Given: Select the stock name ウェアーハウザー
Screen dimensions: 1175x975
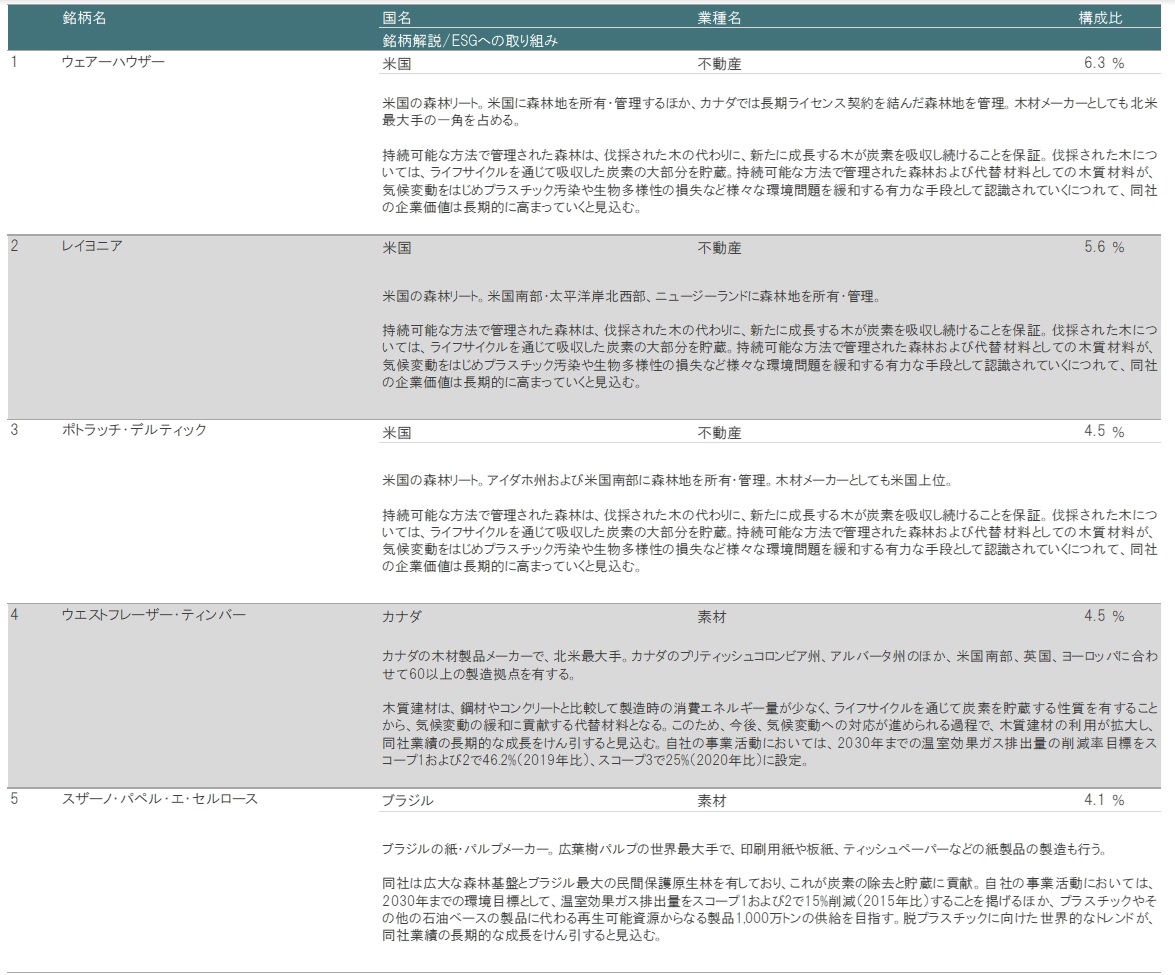Looking at the screenshot, I should pos(112,61).
